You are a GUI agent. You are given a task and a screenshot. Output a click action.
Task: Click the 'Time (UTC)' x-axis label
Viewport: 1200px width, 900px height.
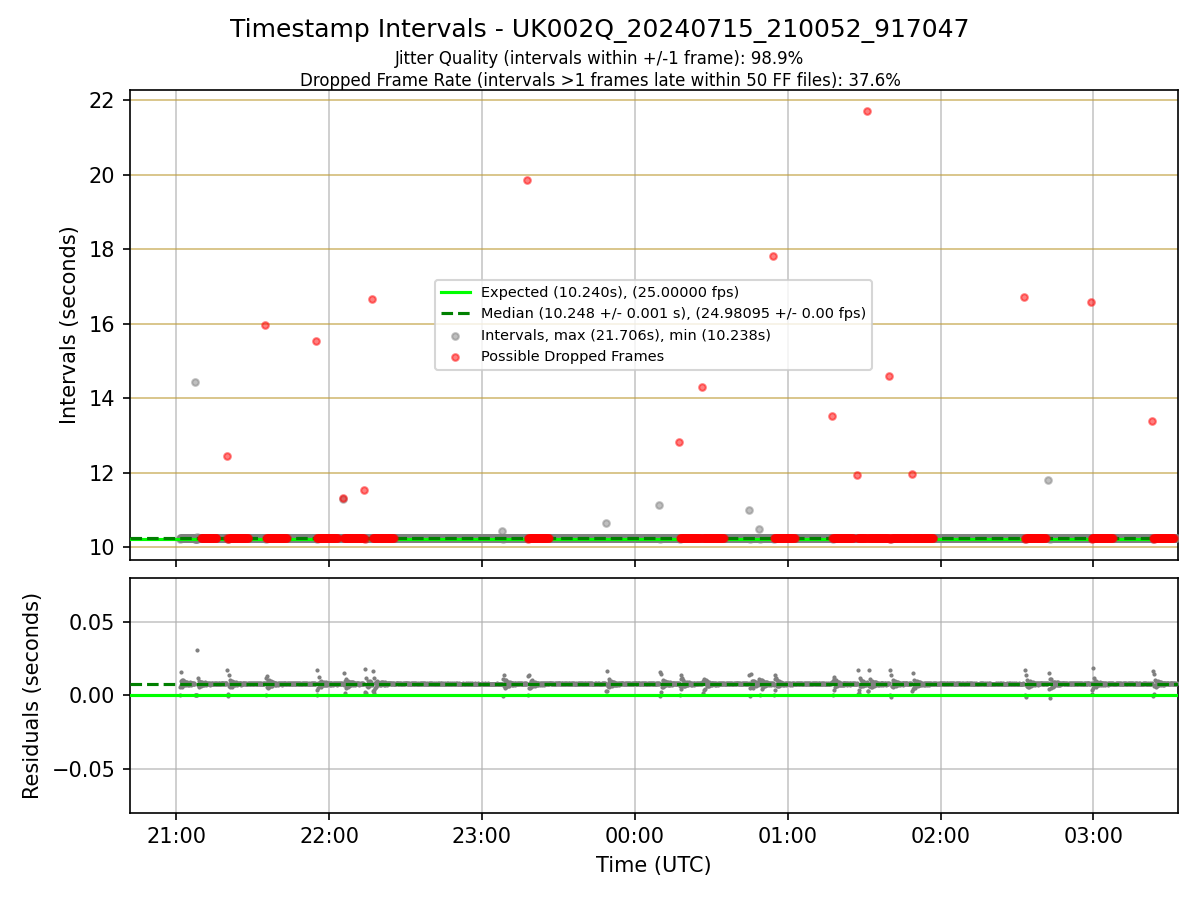coord(653,865)
